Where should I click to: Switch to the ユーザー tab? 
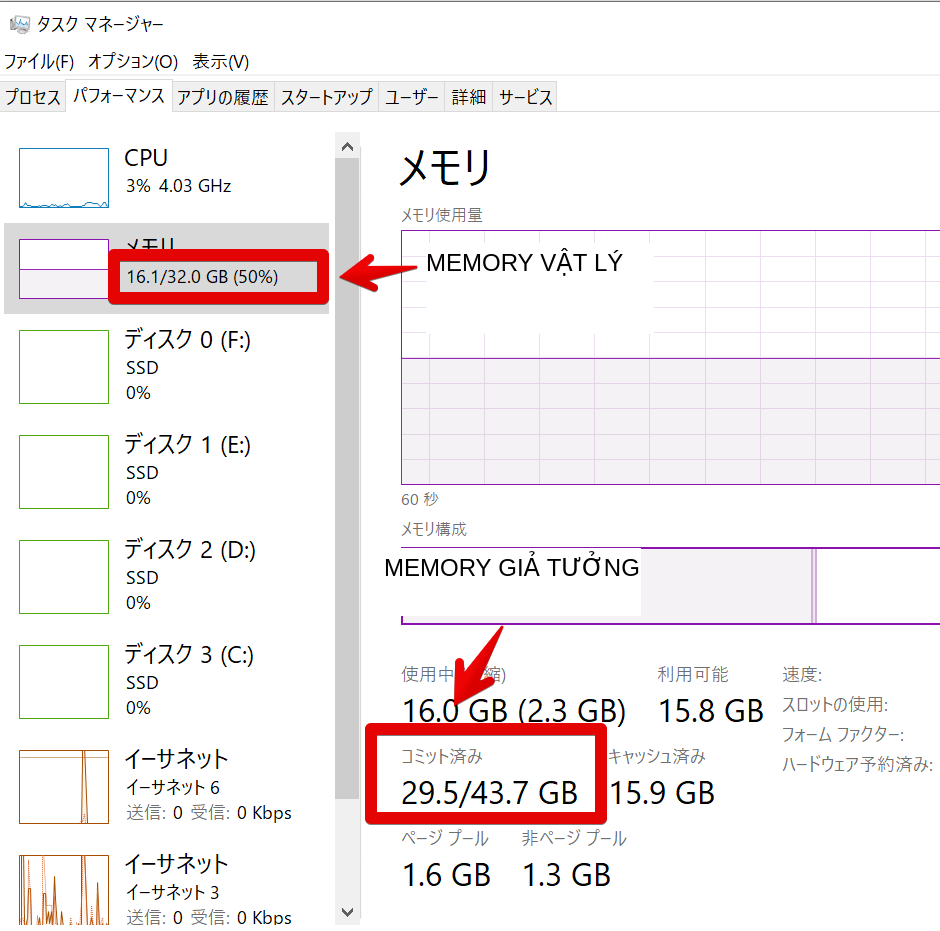point(412,97)
